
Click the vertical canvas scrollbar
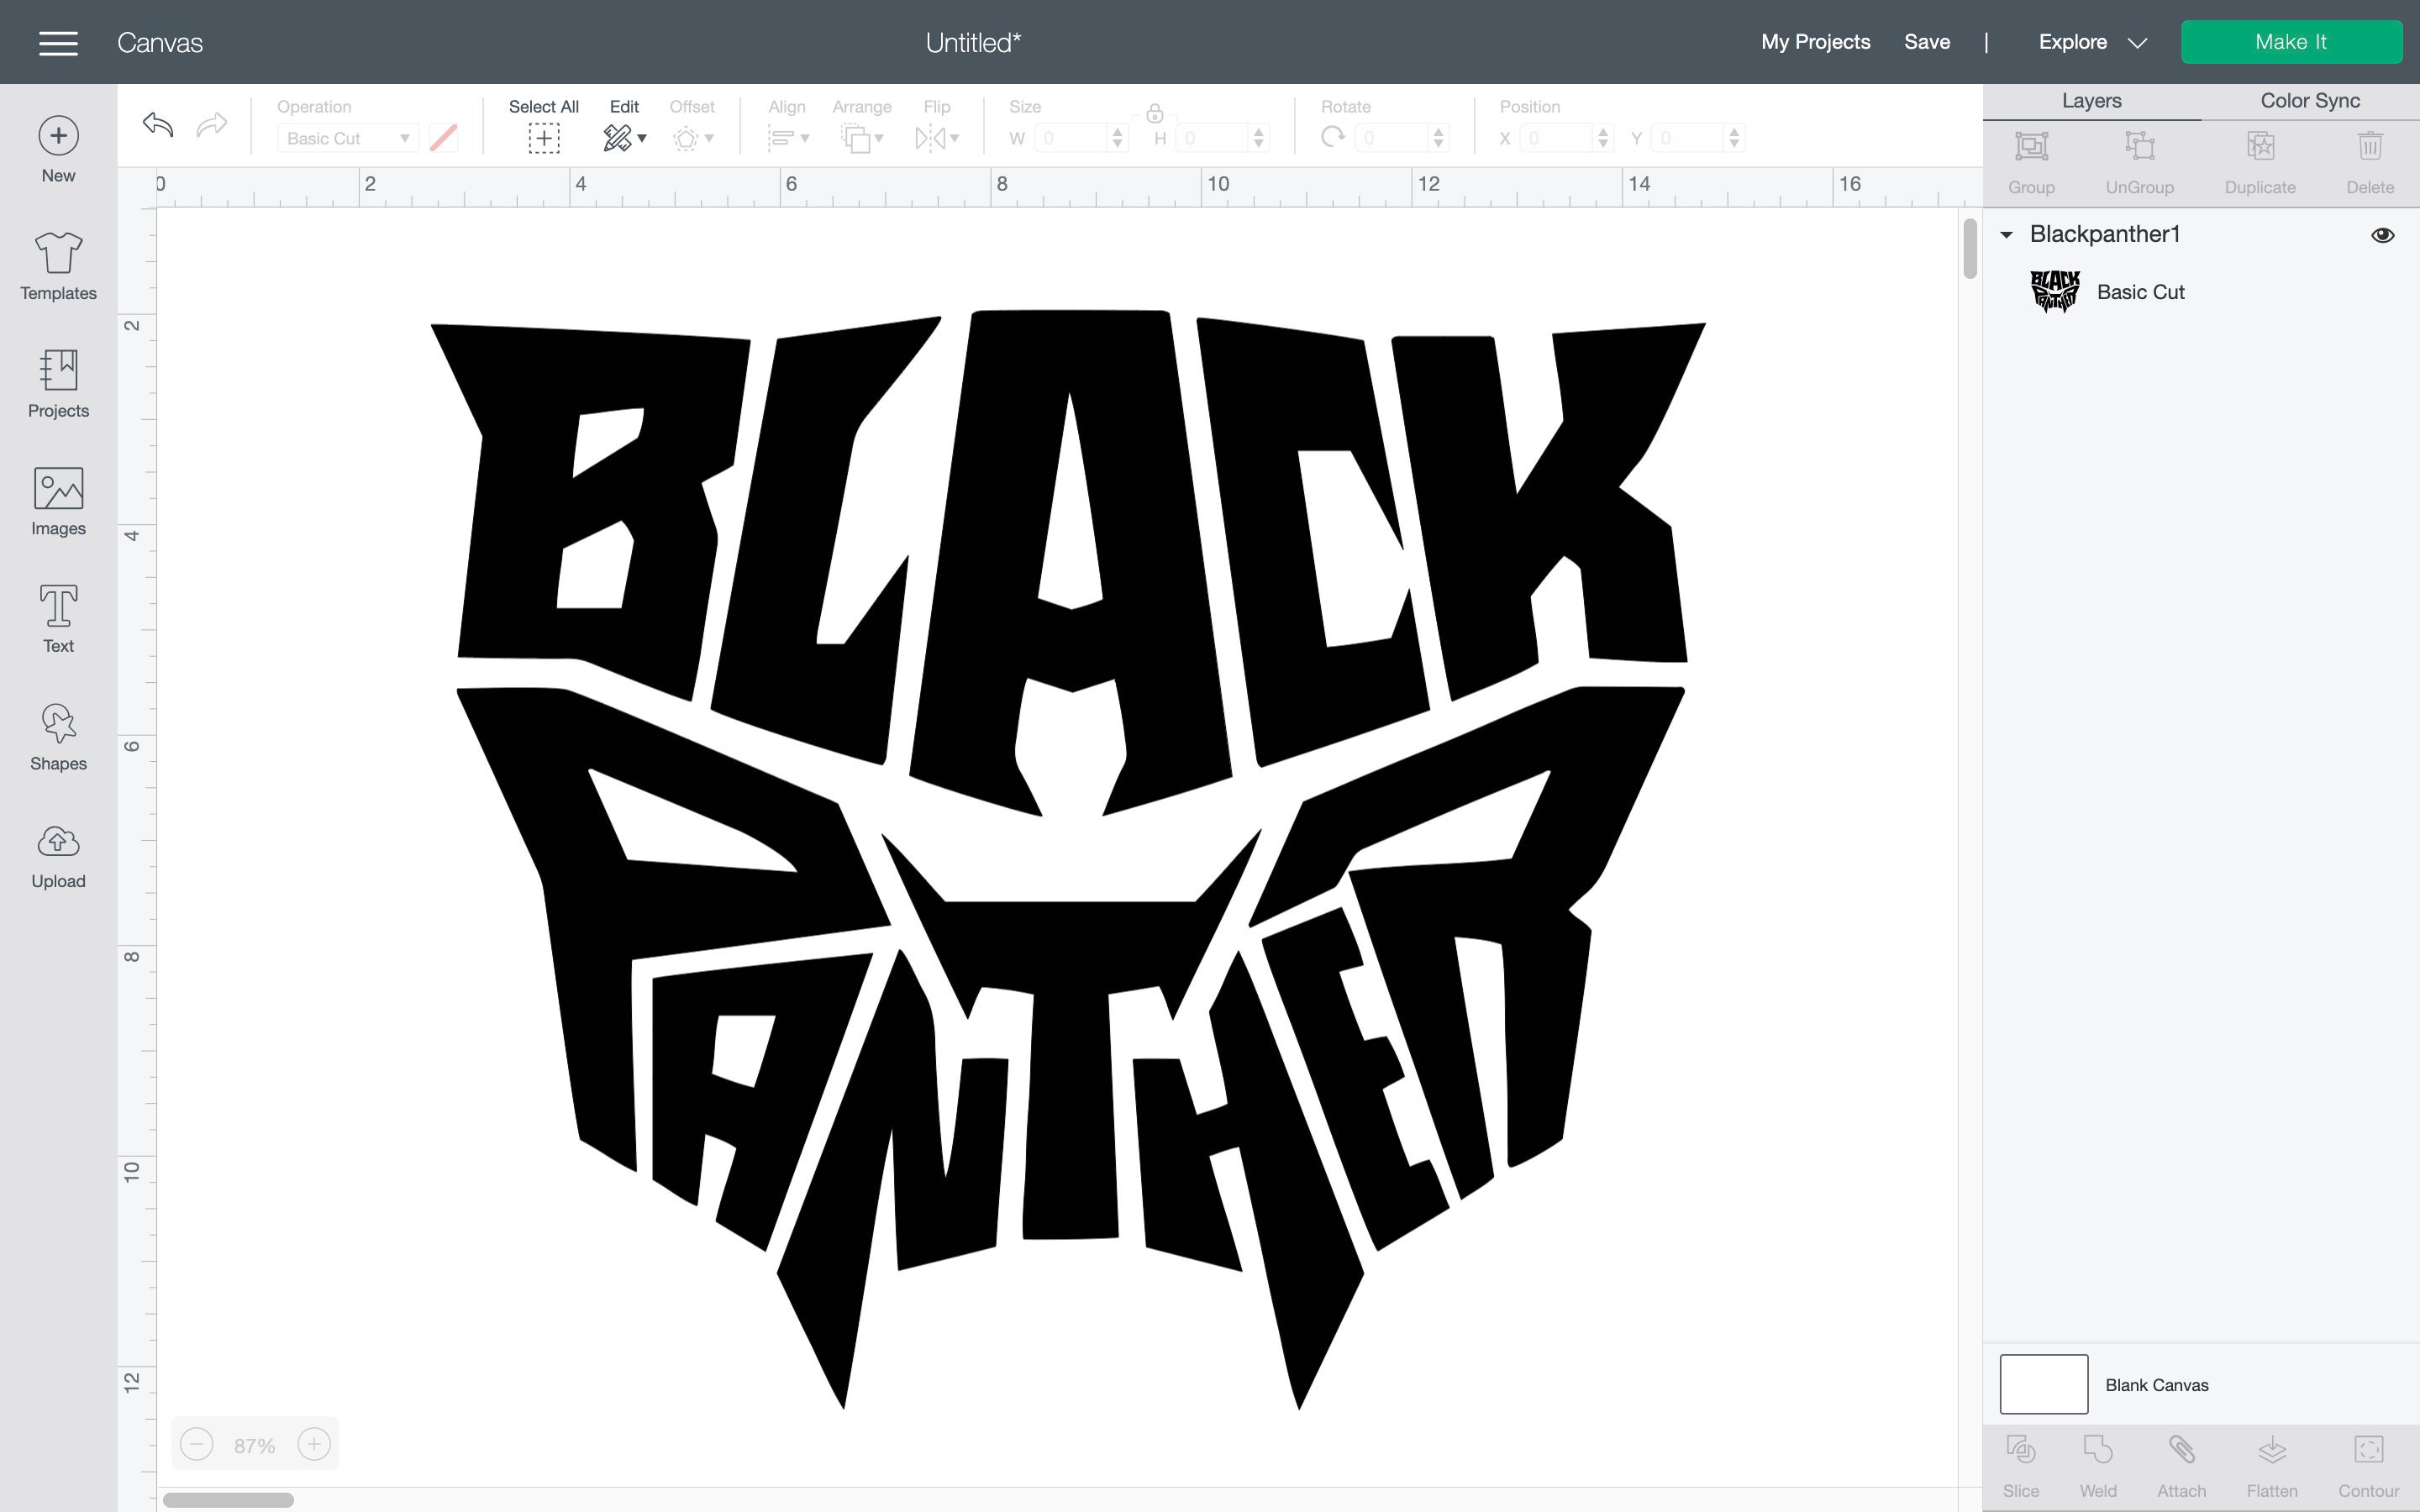(x=1970, y=248)
